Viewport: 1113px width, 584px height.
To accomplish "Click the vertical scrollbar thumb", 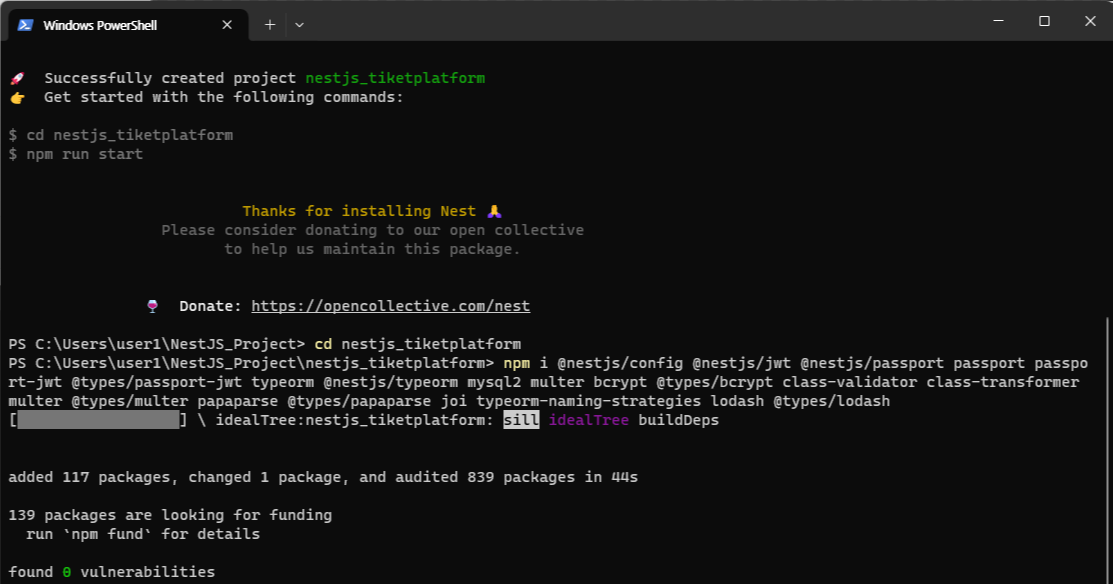I will 1109,451.
